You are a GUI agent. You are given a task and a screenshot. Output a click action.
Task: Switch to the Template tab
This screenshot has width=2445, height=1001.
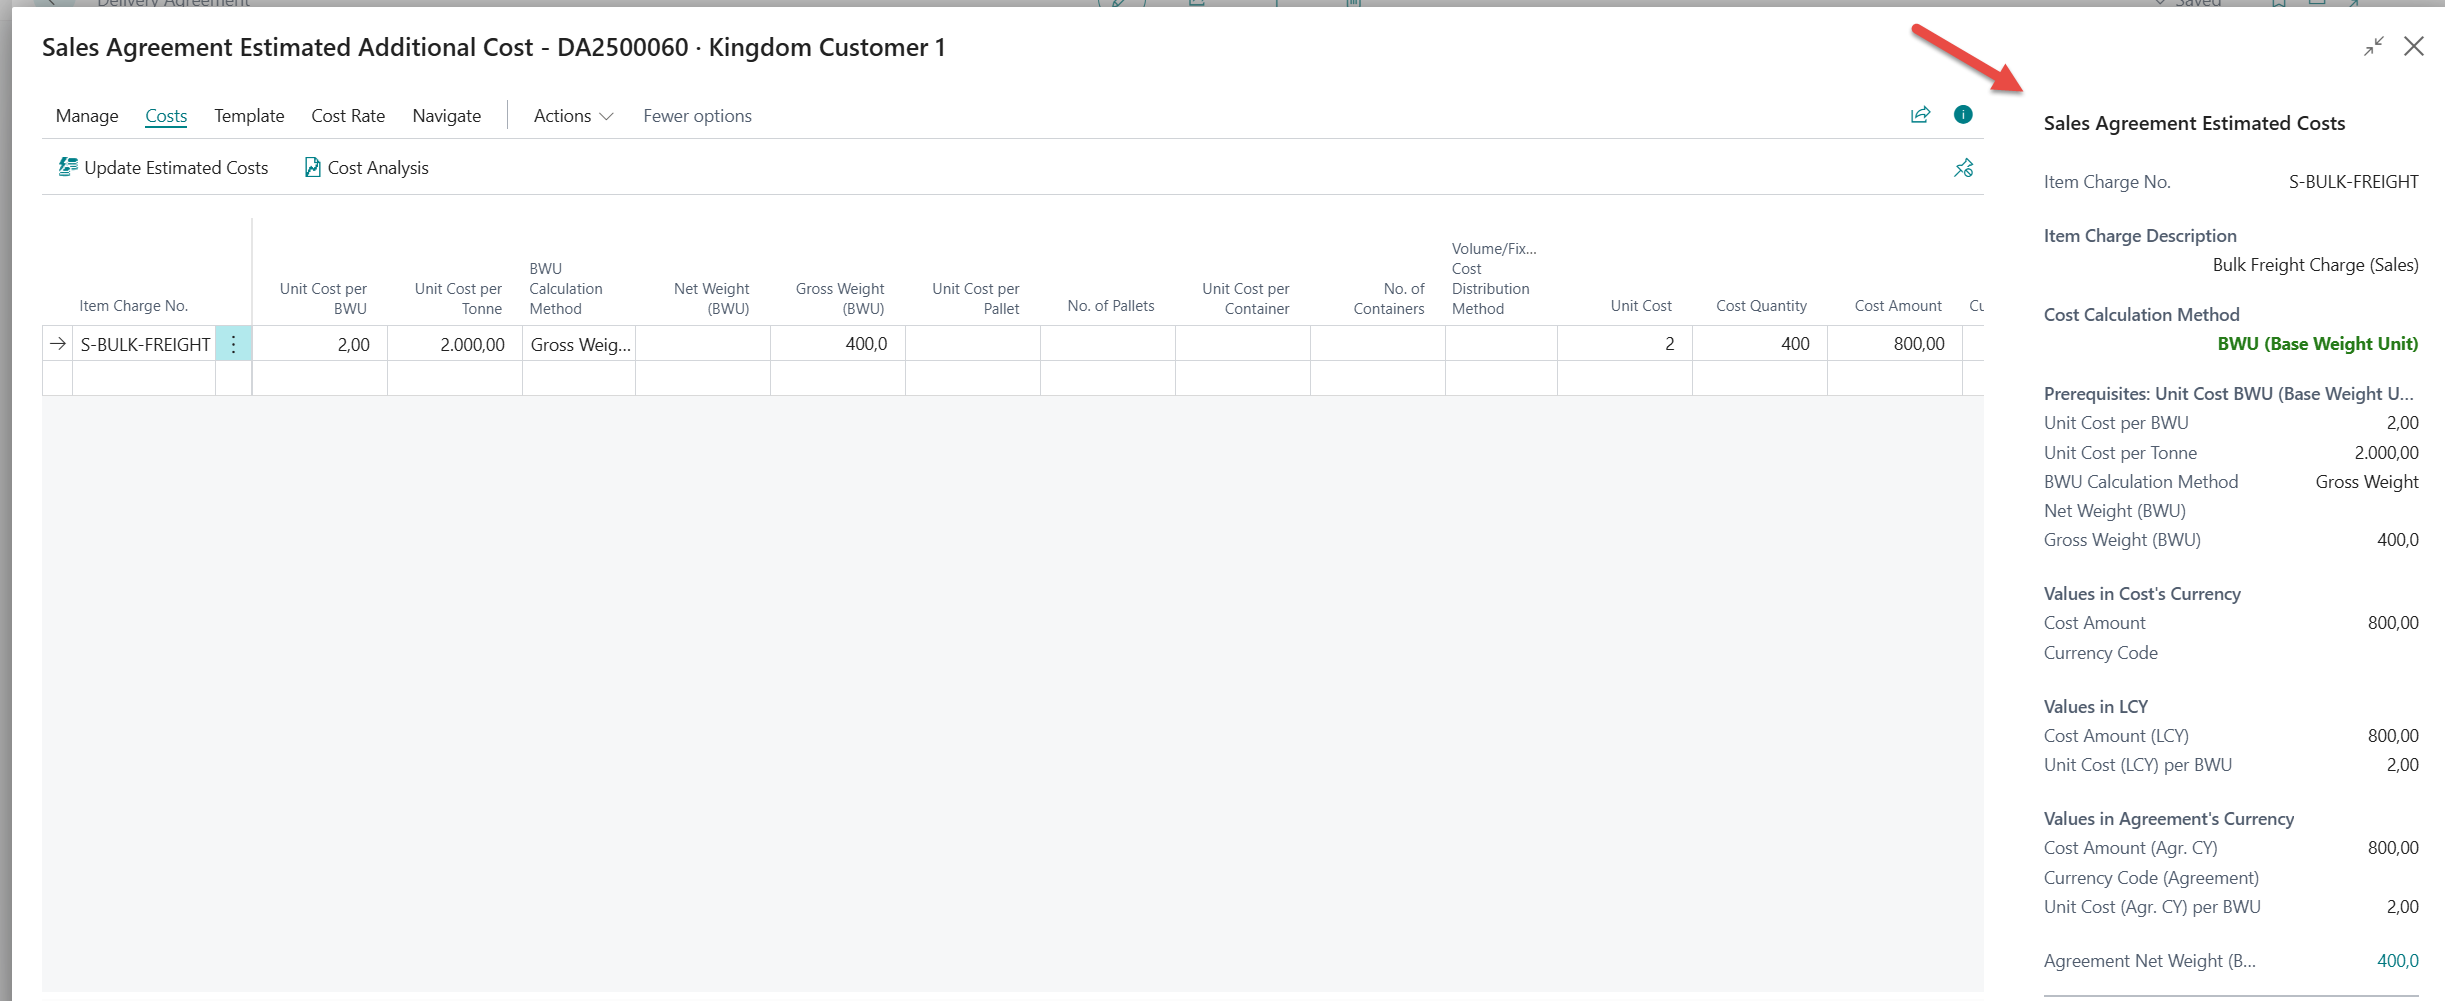(x=249, y=116)
